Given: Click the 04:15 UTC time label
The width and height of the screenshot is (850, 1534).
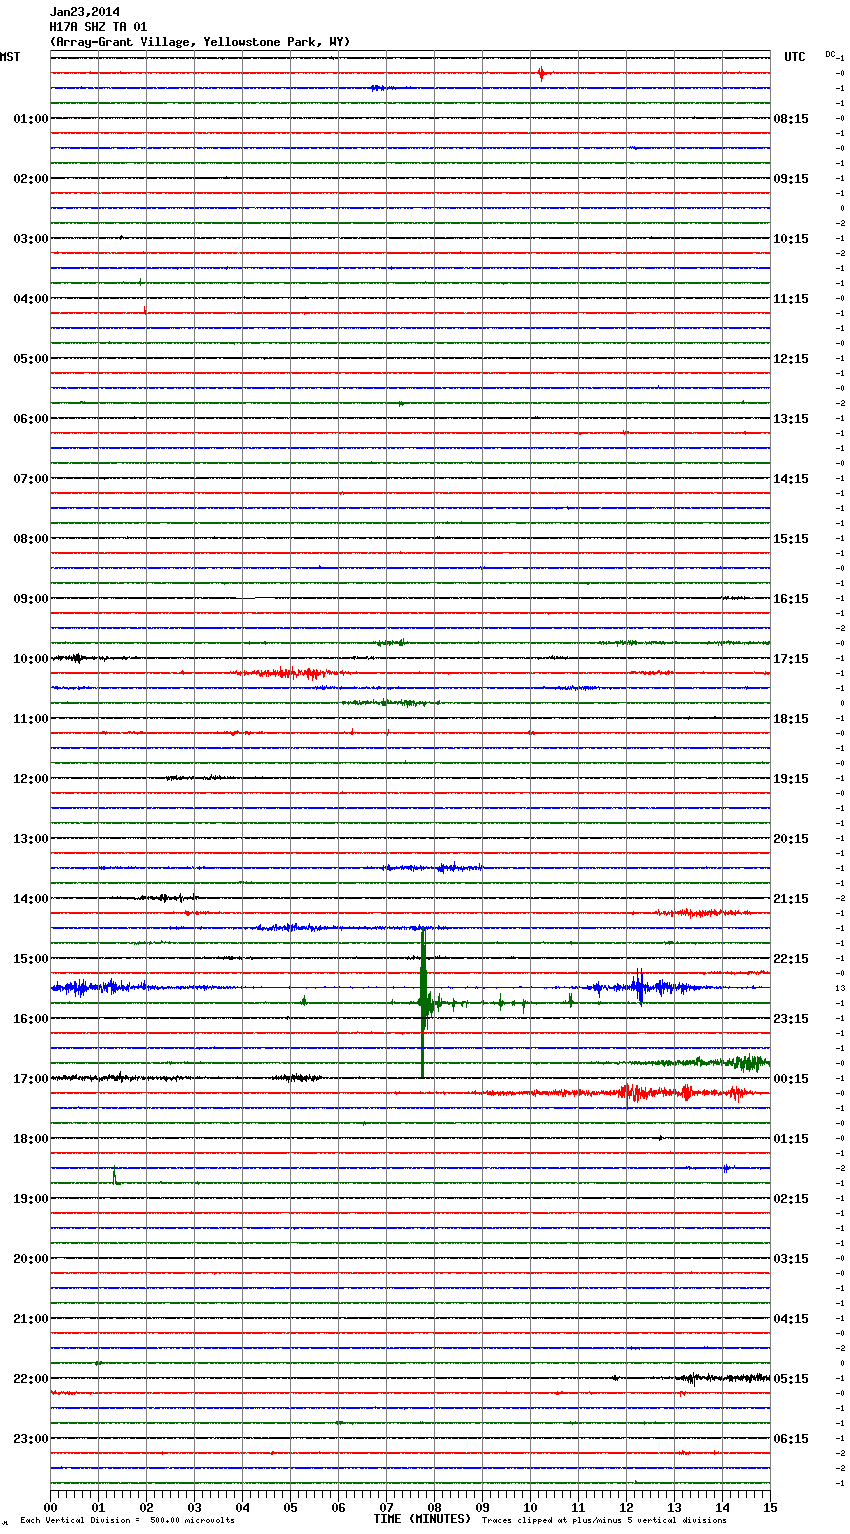Looking at the screenshot, I should [x=791, y=1319].
